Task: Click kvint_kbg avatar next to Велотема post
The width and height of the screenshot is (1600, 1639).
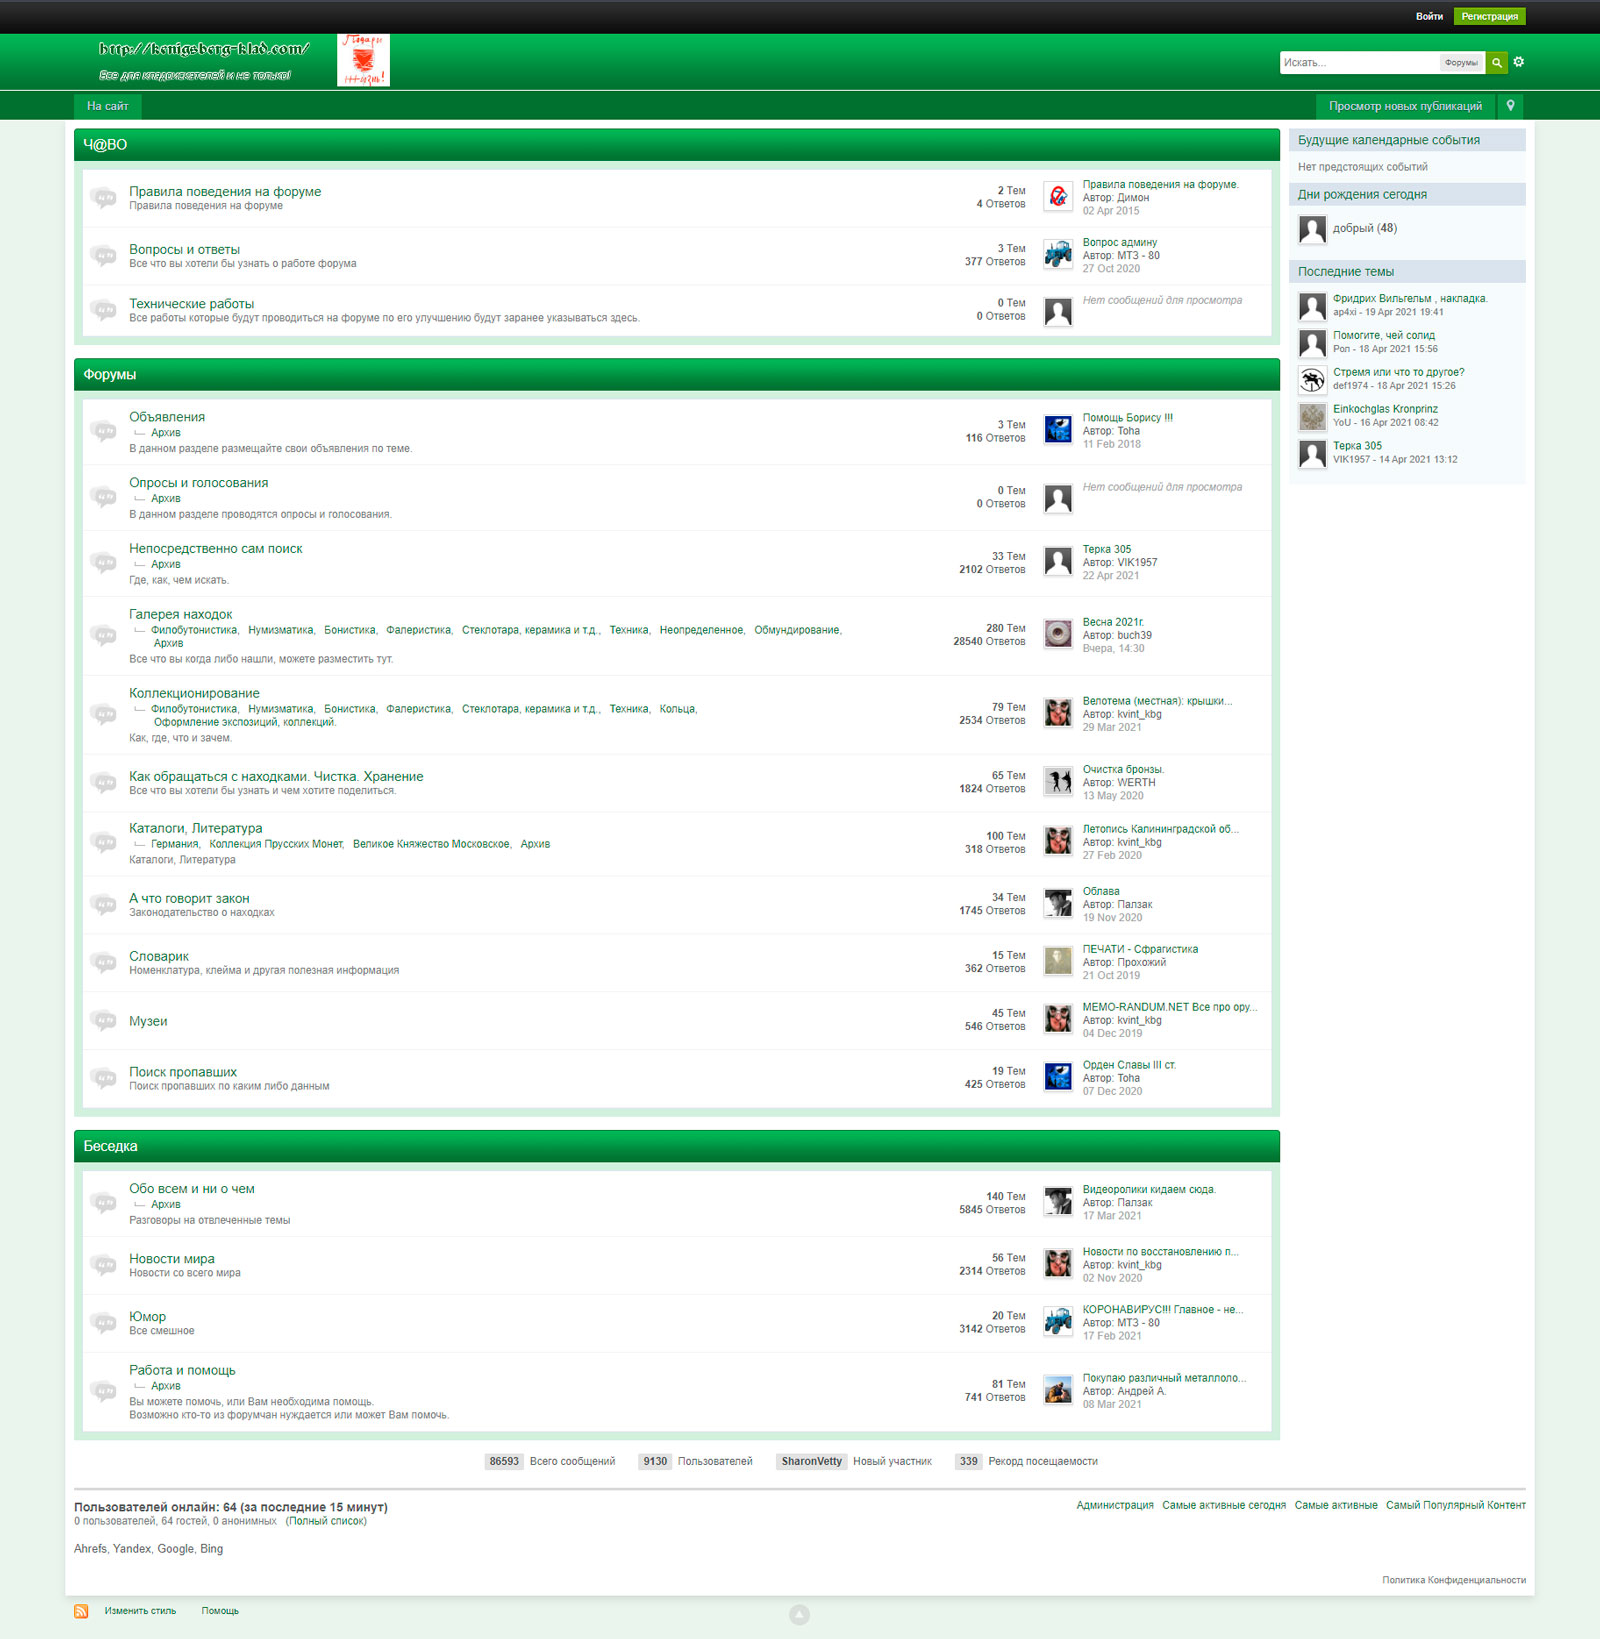Action: click(x=1058, y=712)
